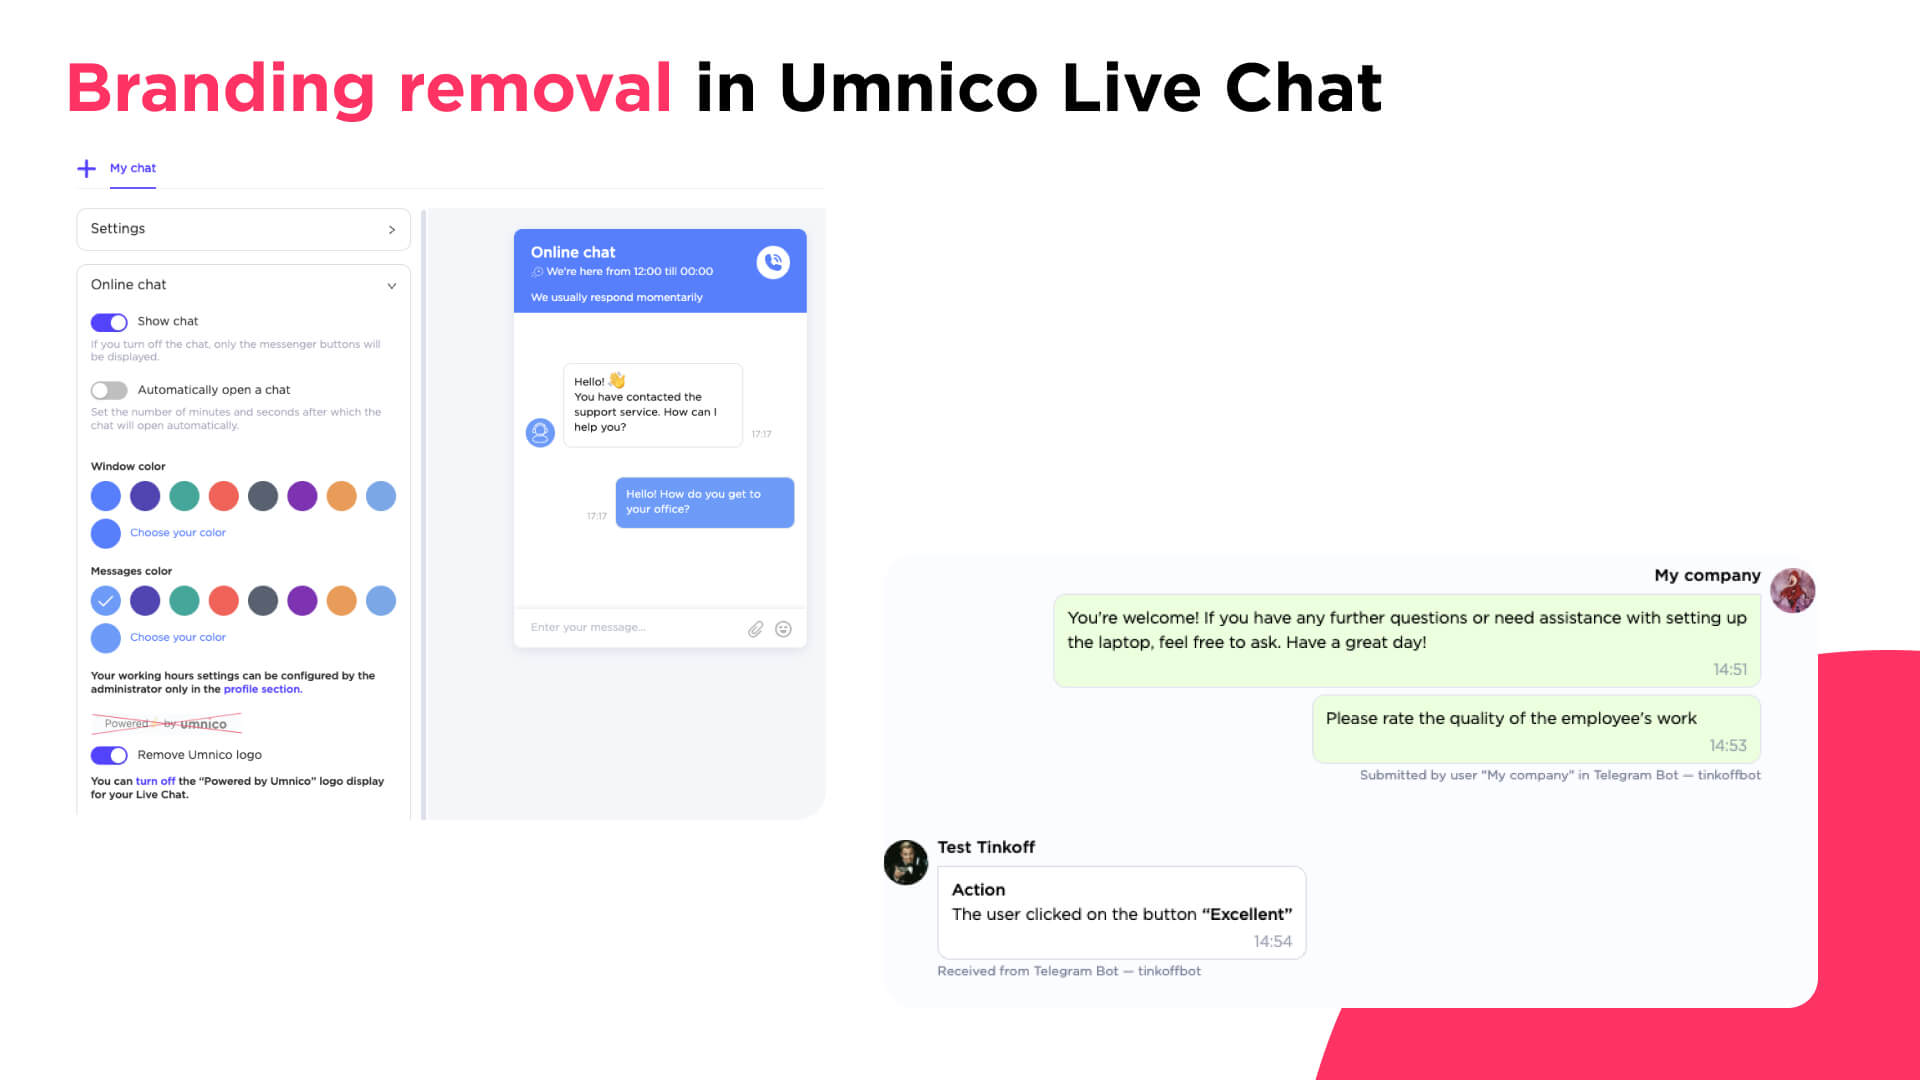Click the plus icon next to My chat

86,167
